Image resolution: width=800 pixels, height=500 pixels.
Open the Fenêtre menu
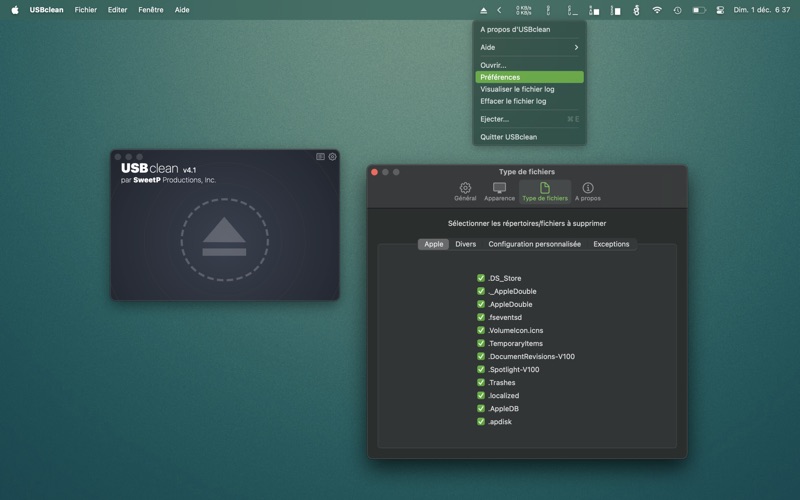151,10
